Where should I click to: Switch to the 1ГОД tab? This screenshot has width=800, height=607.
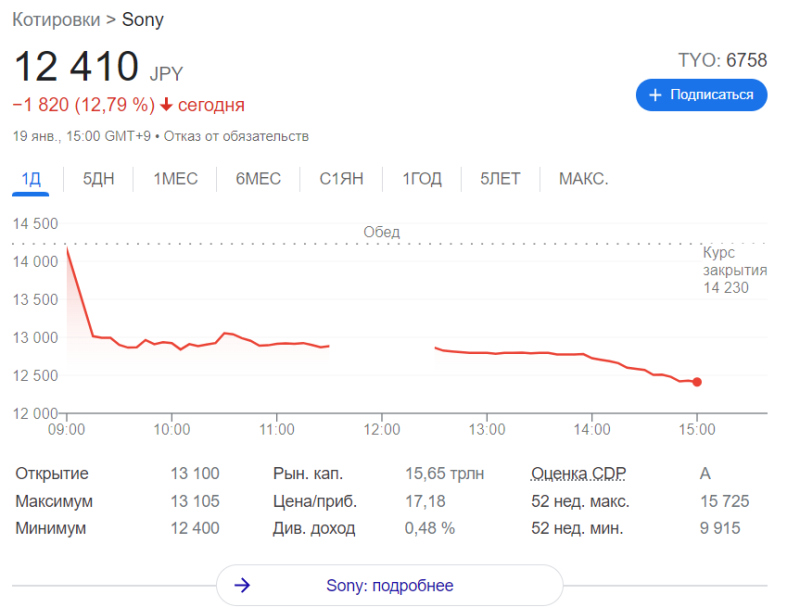422,179
